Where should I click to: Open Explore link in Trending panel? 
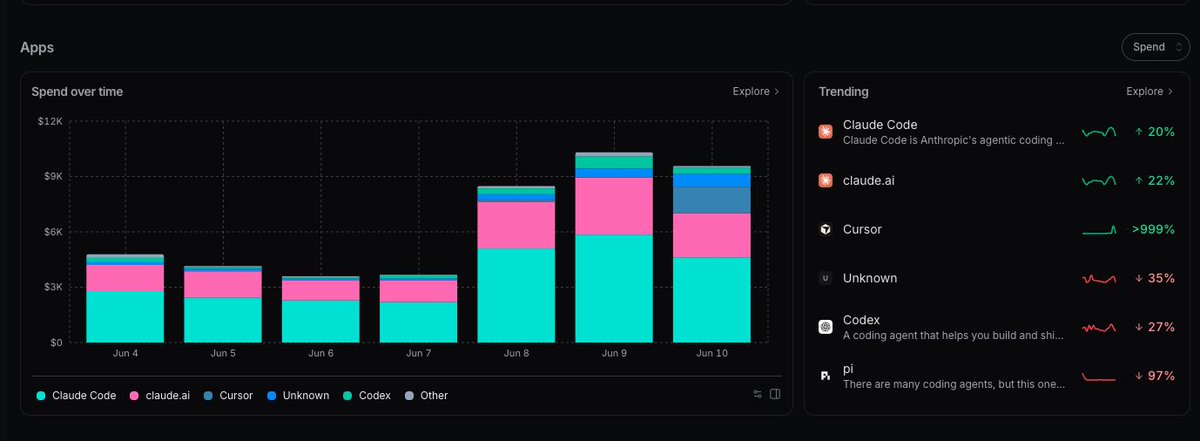click(x=1150, y=91)
